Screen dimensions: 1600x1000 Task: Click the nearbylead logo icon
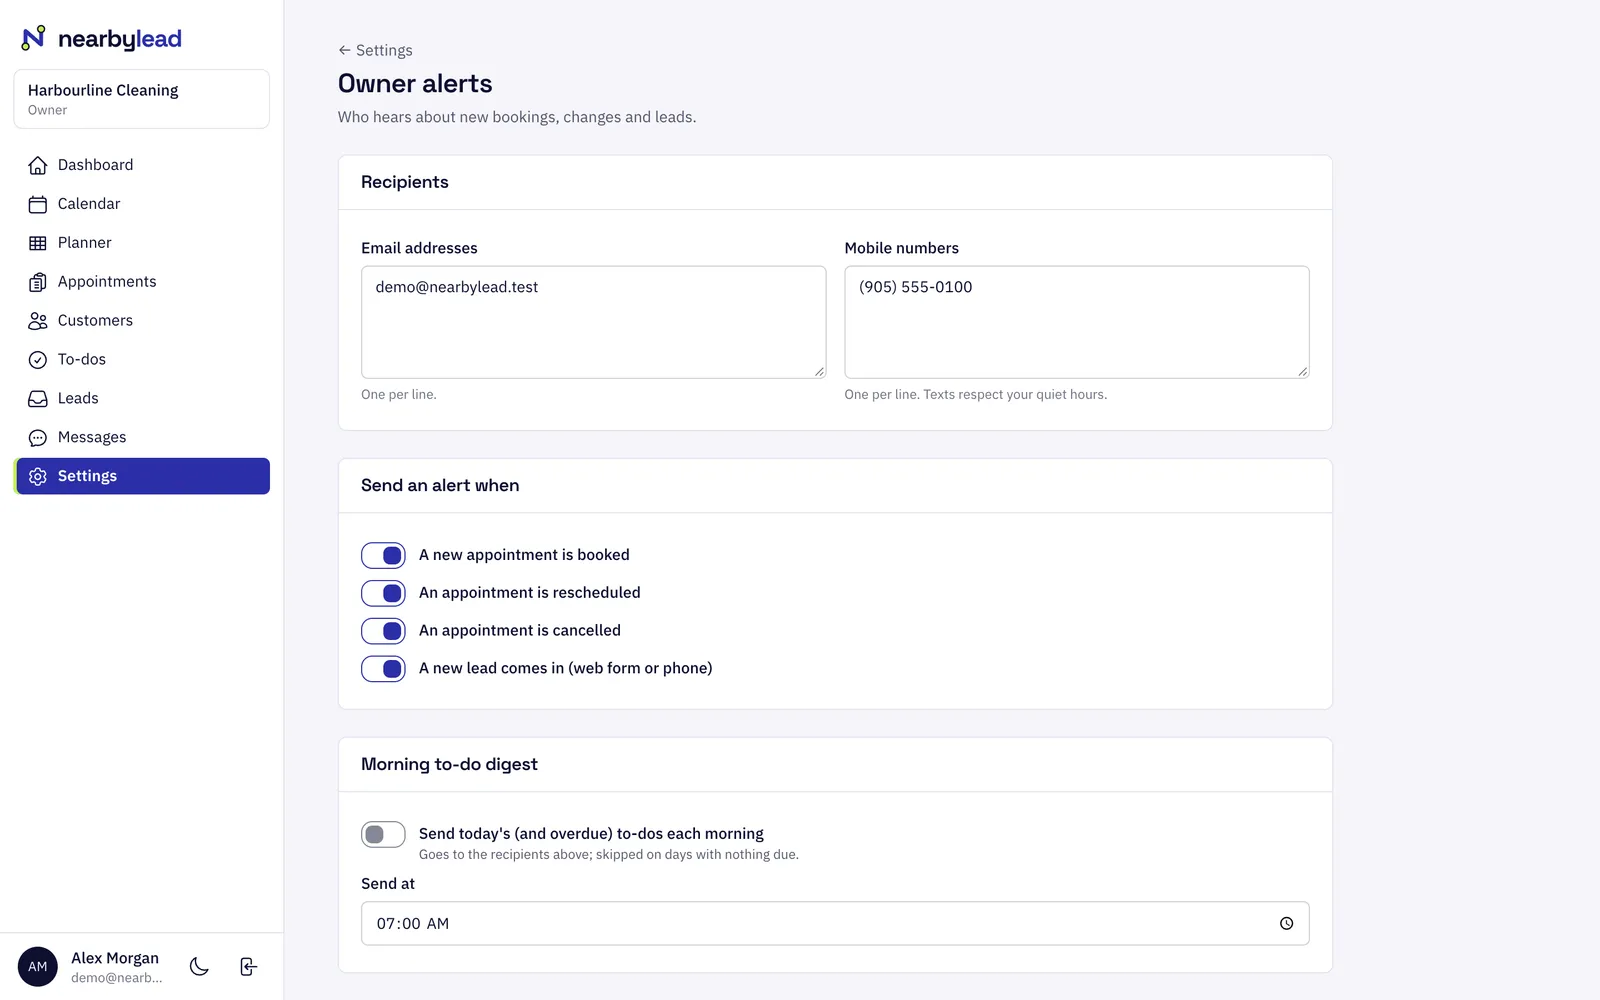click(x=33, y=38)
